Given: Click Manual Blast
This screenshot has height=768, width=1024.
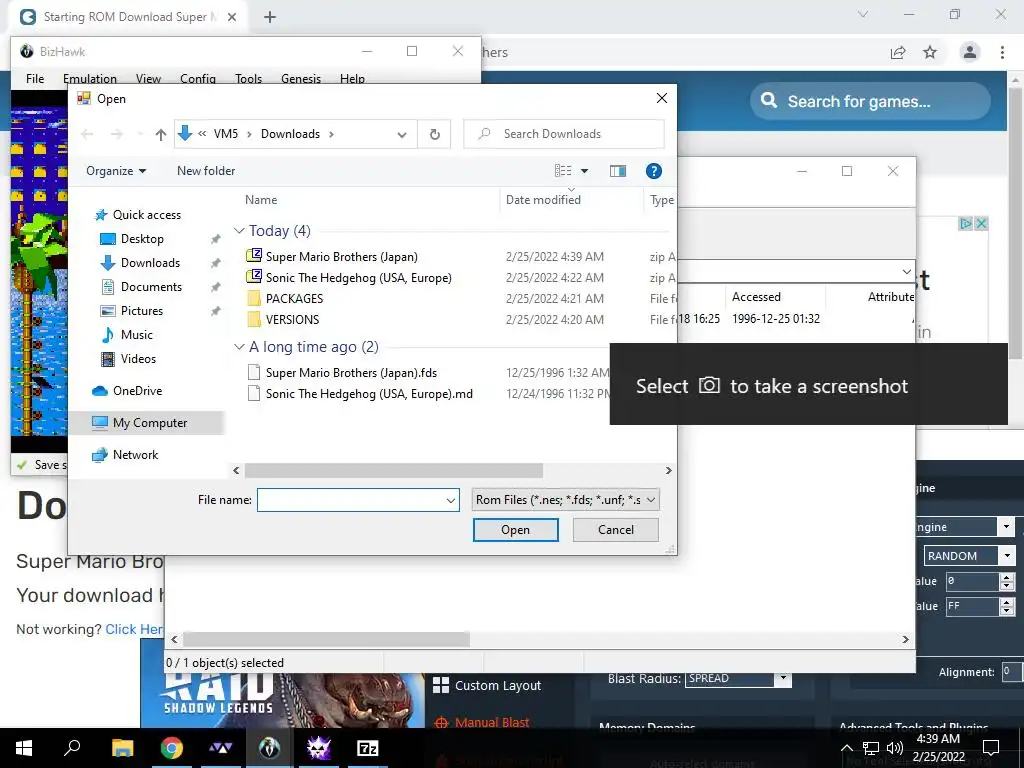Looking at the screenshot, I should (483, 722).
